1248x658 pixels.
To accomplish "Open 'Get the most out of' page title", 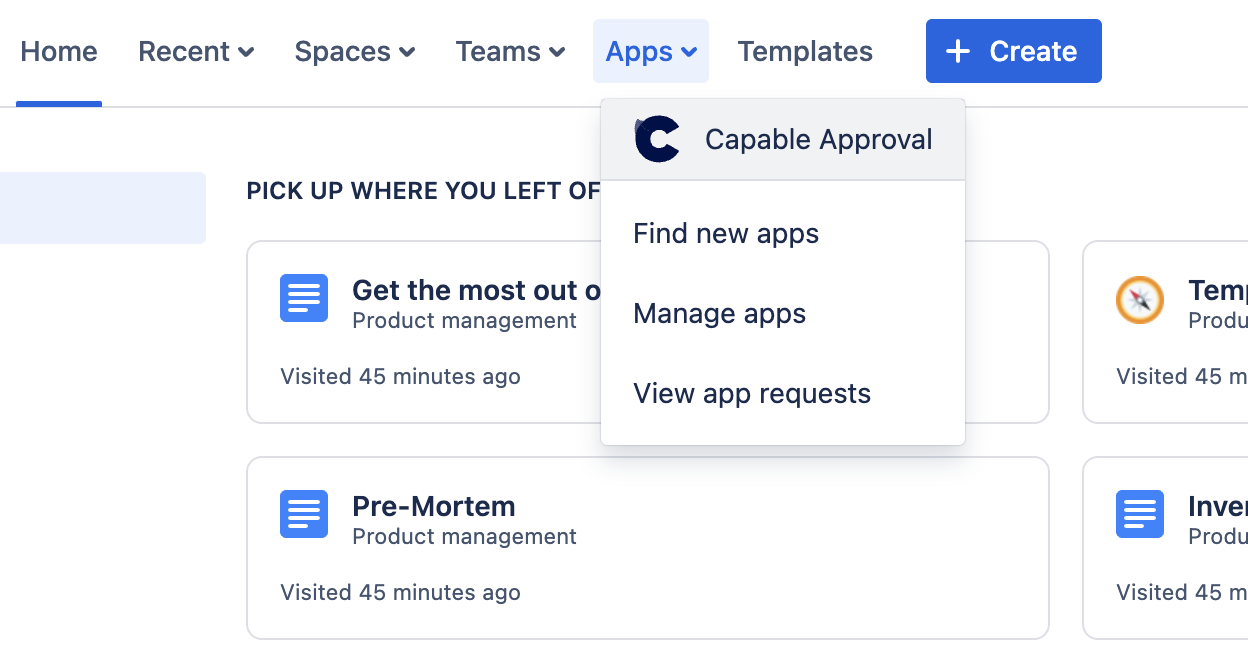I will pyautogui.click(x=476, y=290).
